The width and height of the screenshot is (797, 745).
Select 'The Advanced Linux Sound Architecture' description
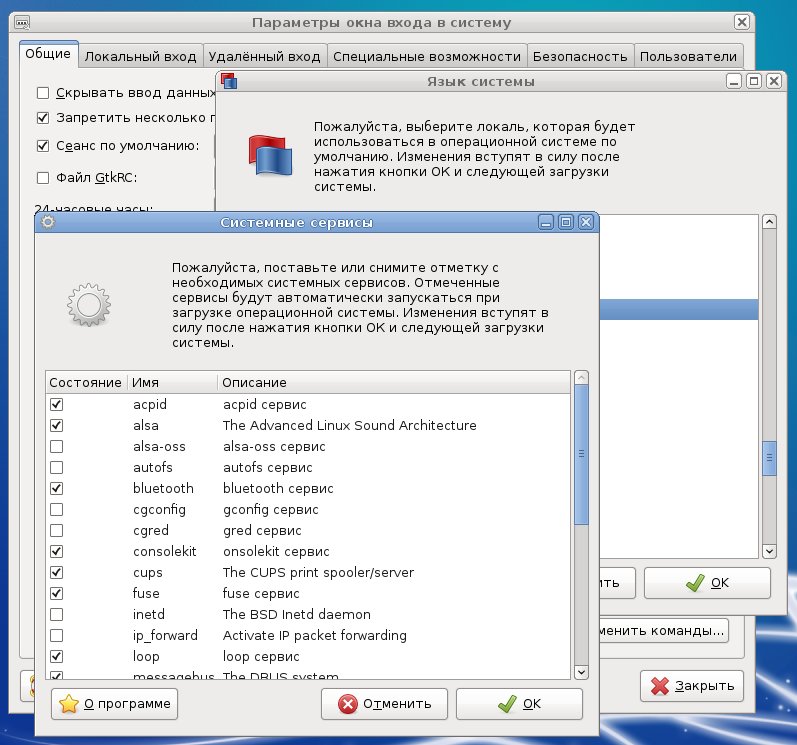click(350, 425)
